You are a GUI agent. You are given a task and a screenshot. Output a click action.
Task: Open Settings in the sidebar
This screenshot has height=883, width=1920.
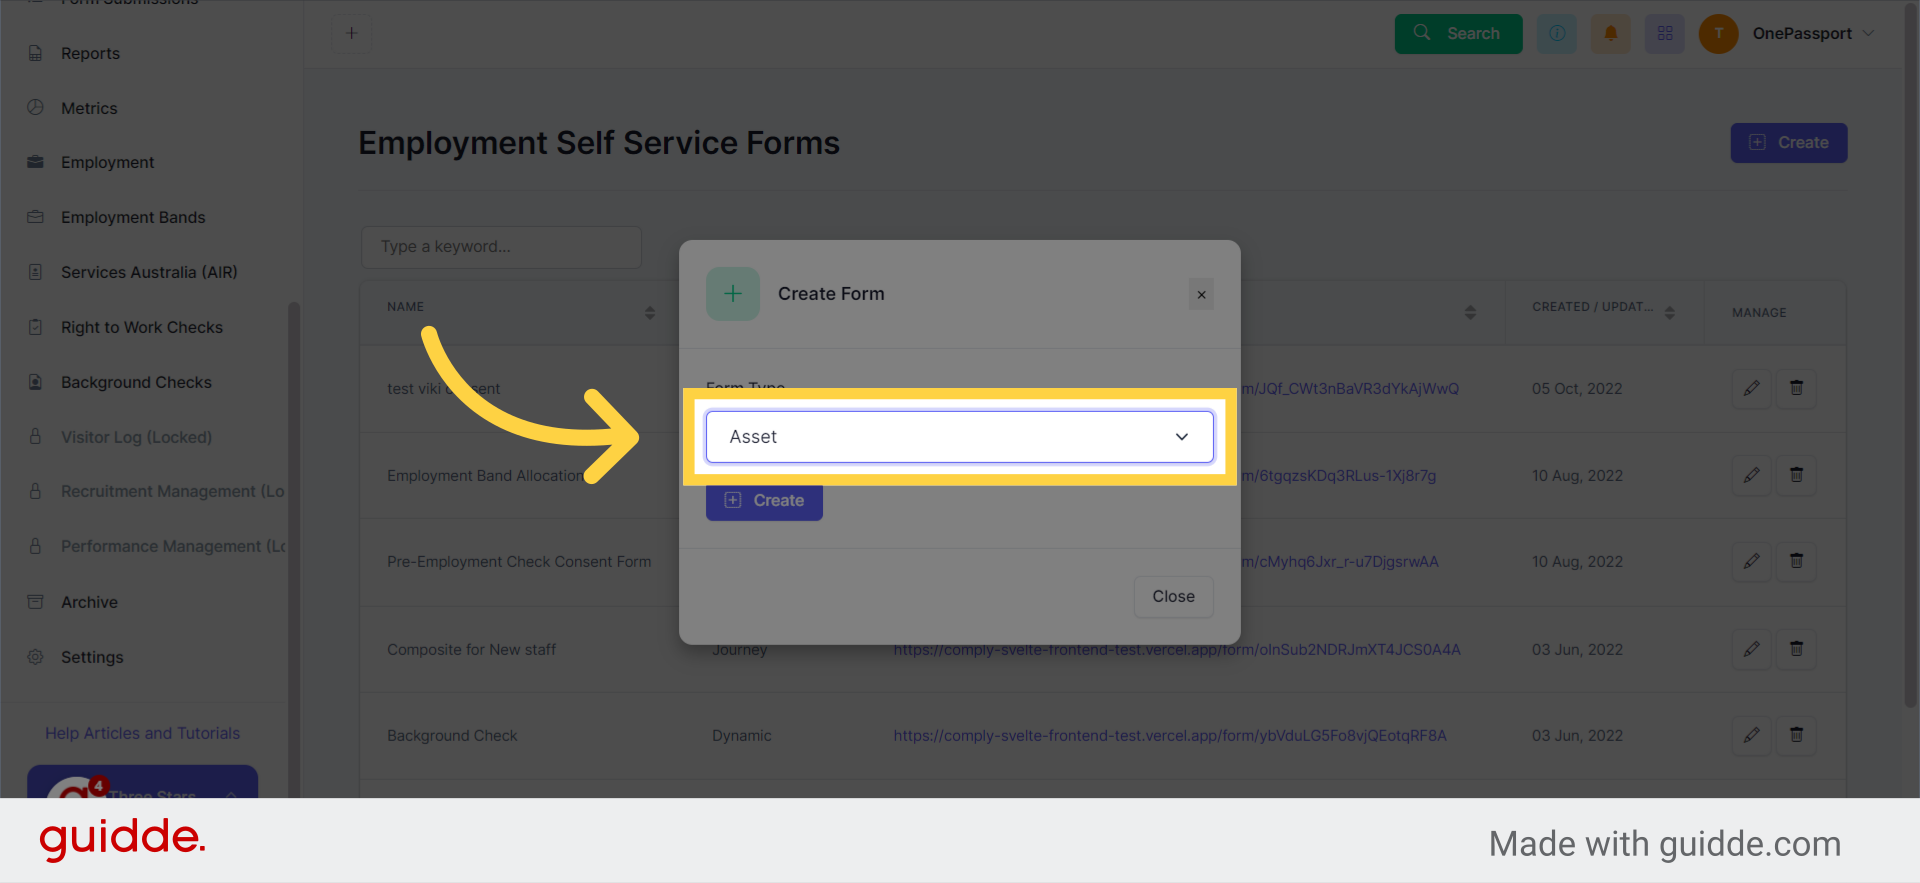[x=92, y=658]
